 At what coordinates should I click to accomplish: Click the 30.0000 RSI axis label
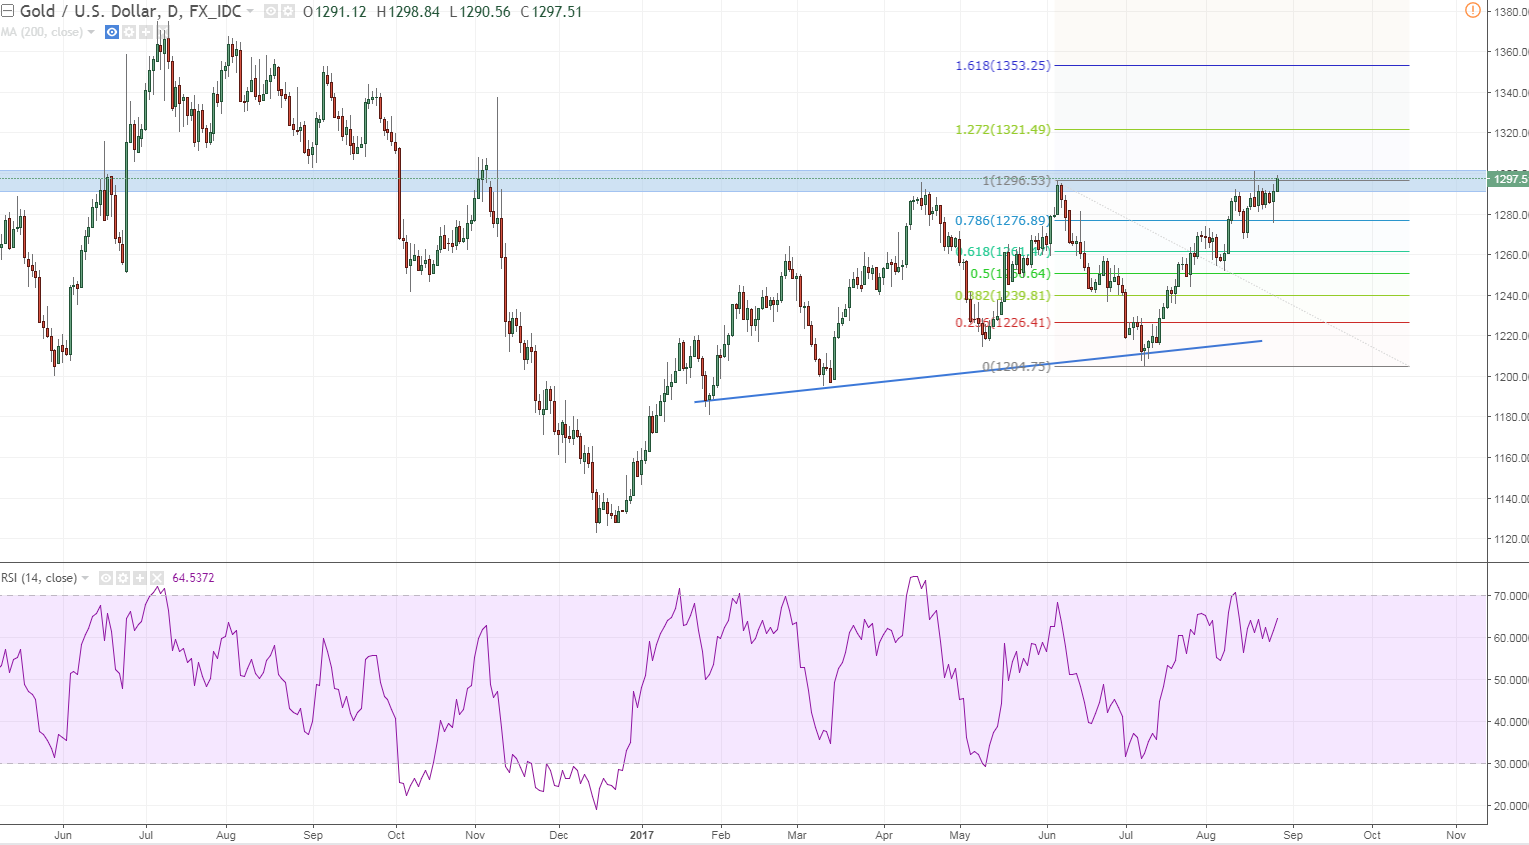1511,764
